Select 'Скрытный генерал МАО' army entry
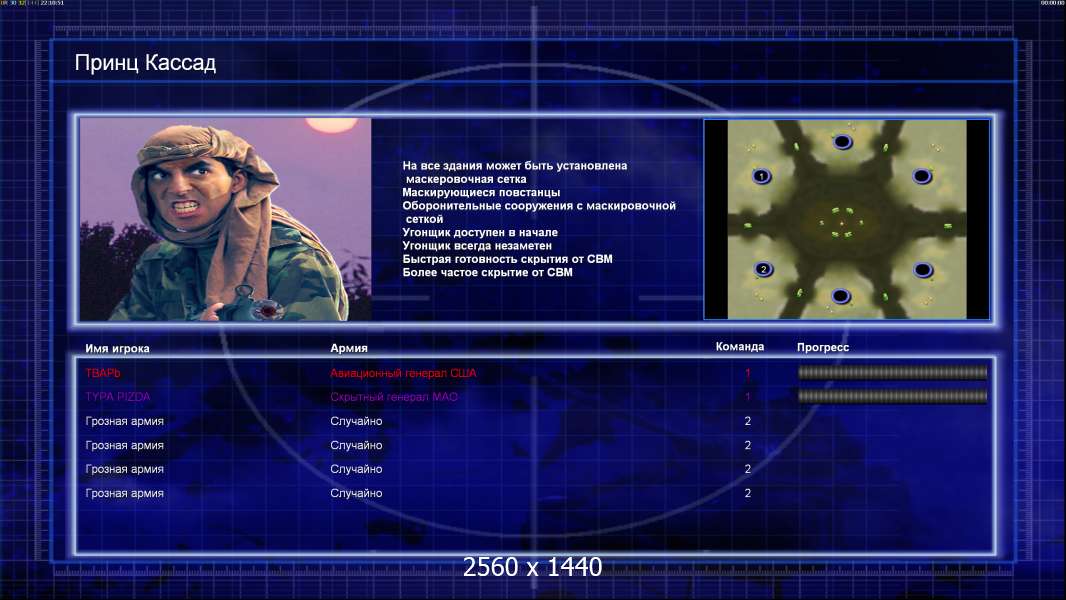This screenshot has height=600, width=1066. point(394,397)
